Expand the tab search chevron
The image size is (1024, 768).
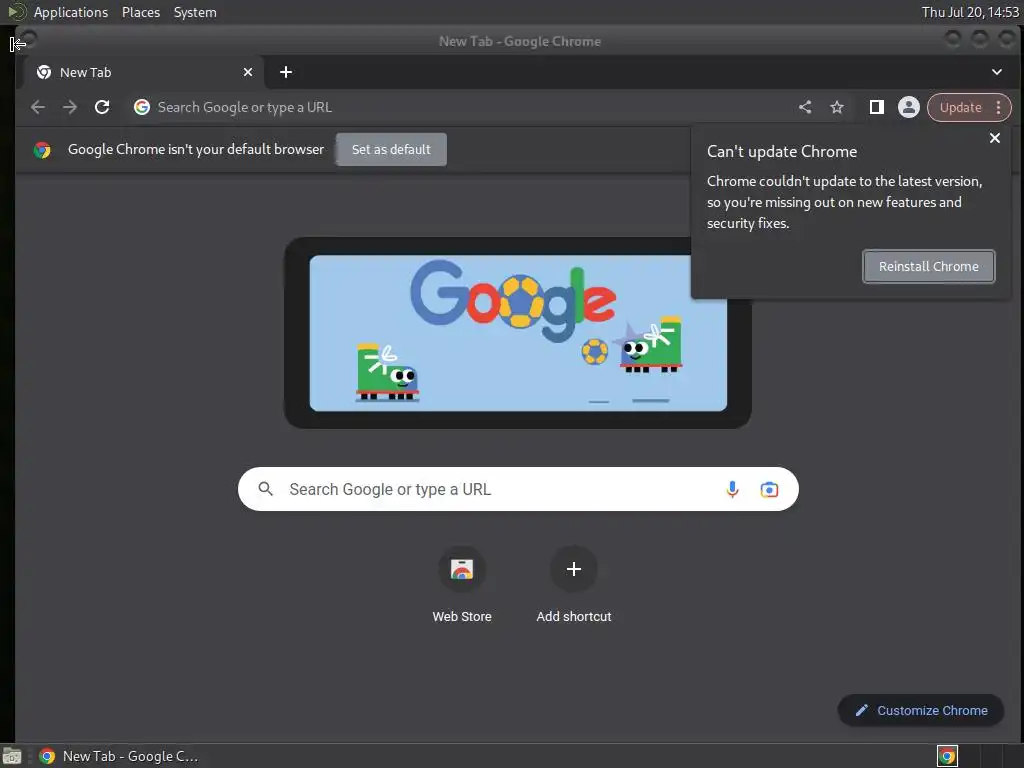(x=997, y=72)
